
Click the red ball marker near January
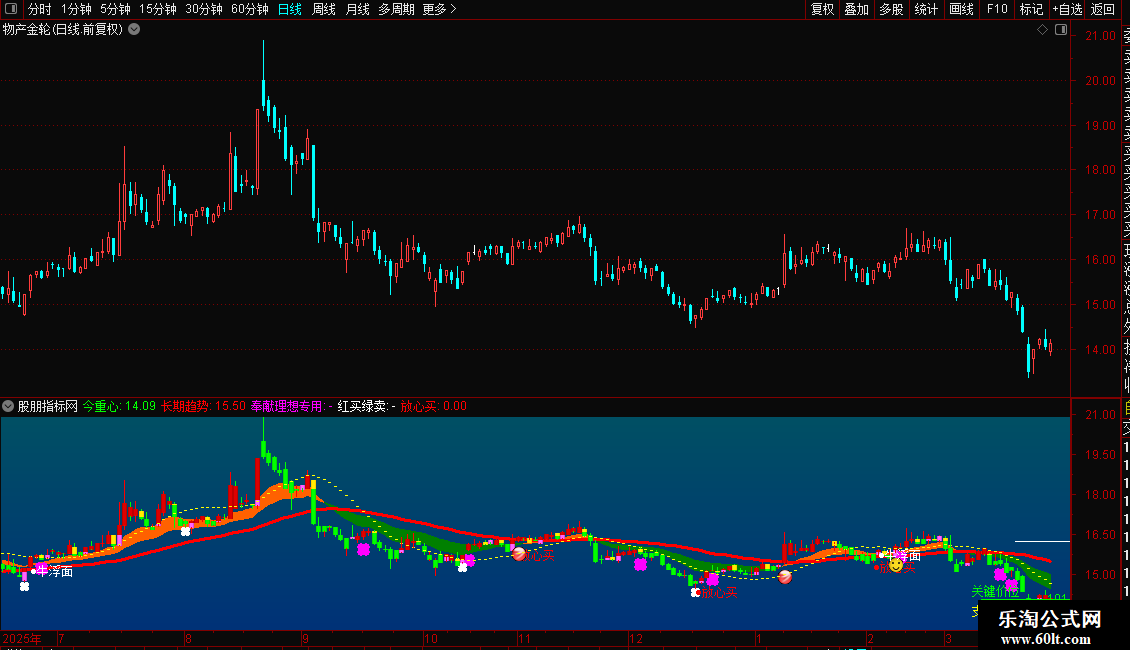(786, 576)
